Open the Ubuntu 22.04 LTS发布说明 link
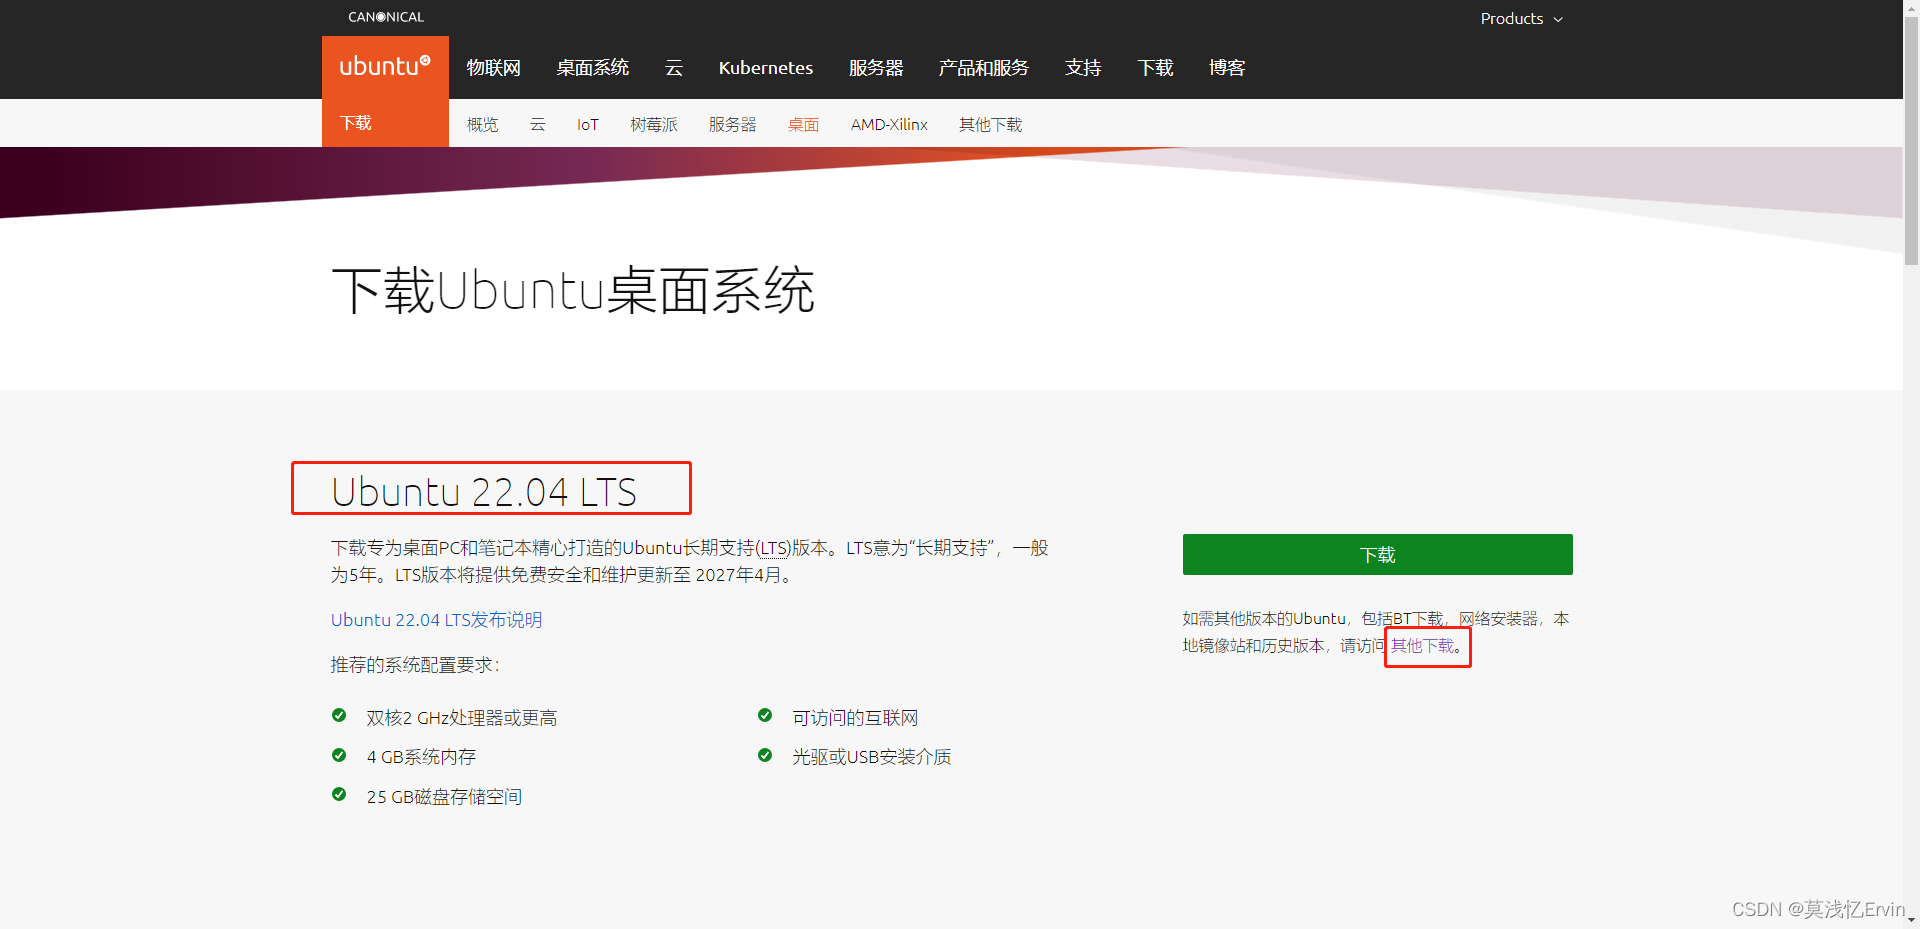 (436, 619)
